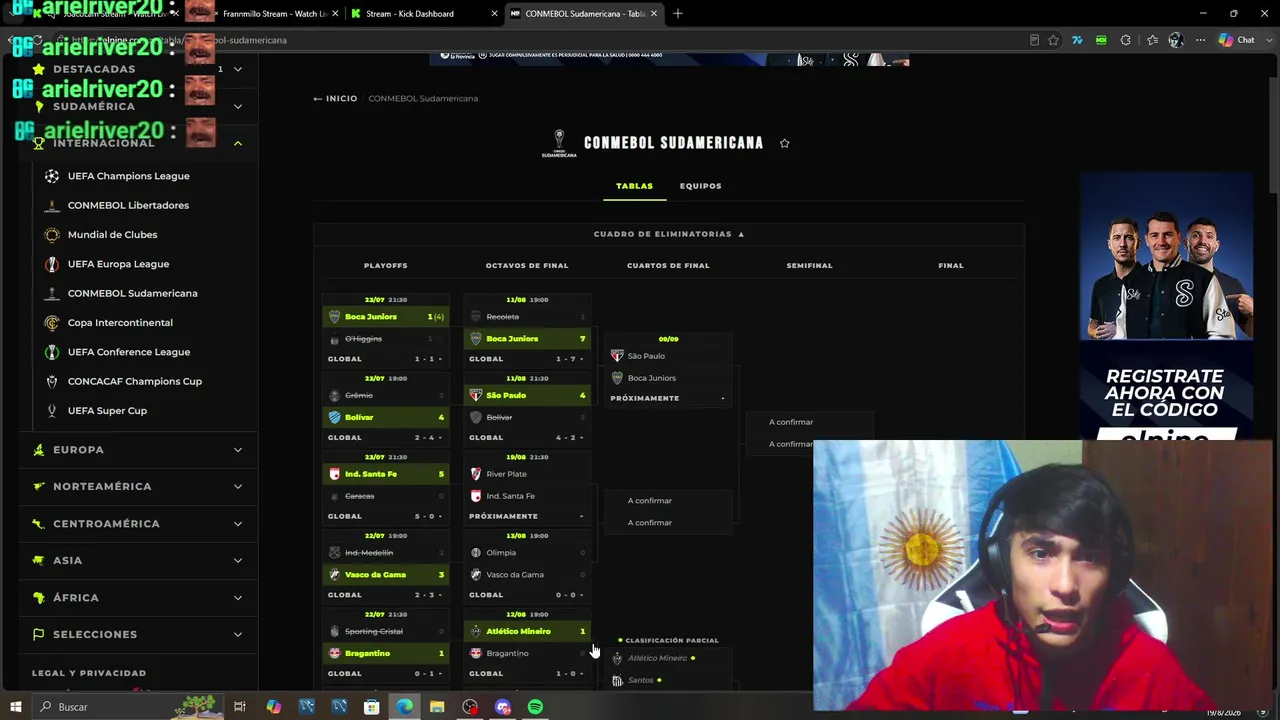This screenshot has height=720, width=1280.
Task: Open a new browser tab
Action: [x=678, y=14]
